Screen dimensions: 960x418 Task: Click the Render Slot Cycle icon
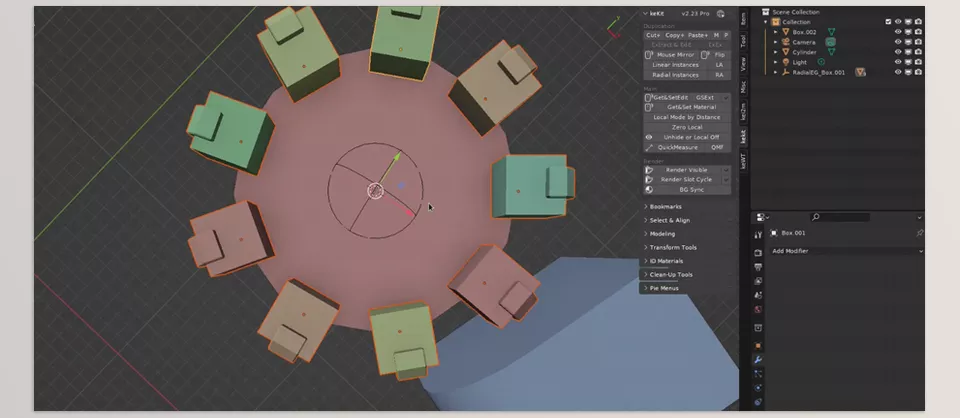[649, 180]
